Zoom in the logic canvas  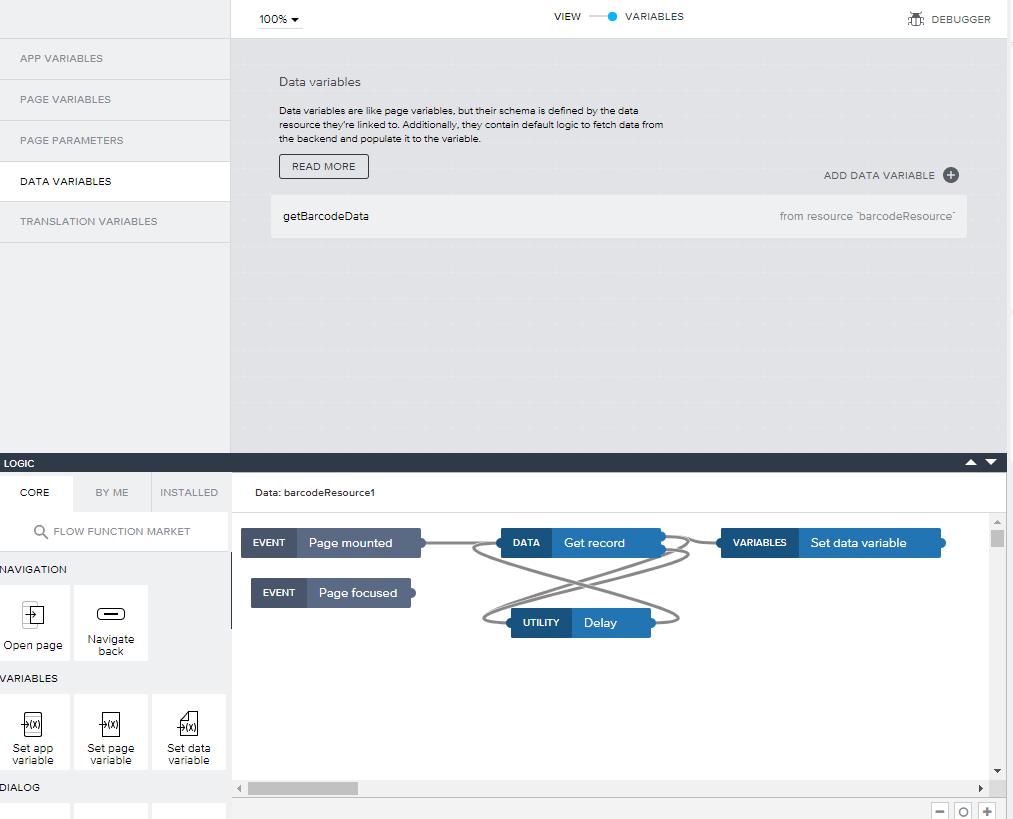pyautogui.click(x=987, y=811)
